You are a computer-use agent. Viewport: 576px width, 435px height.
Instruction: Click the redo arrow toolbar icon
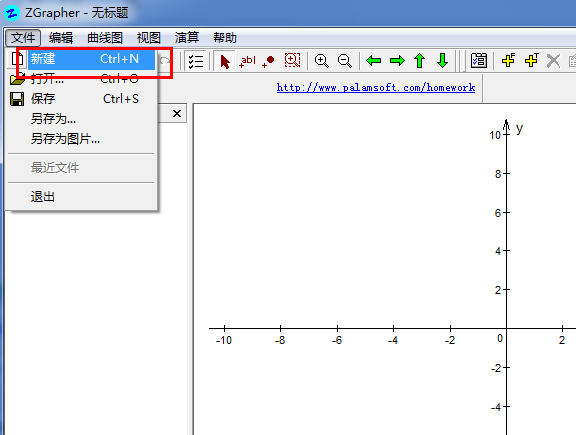coord(165,61)
